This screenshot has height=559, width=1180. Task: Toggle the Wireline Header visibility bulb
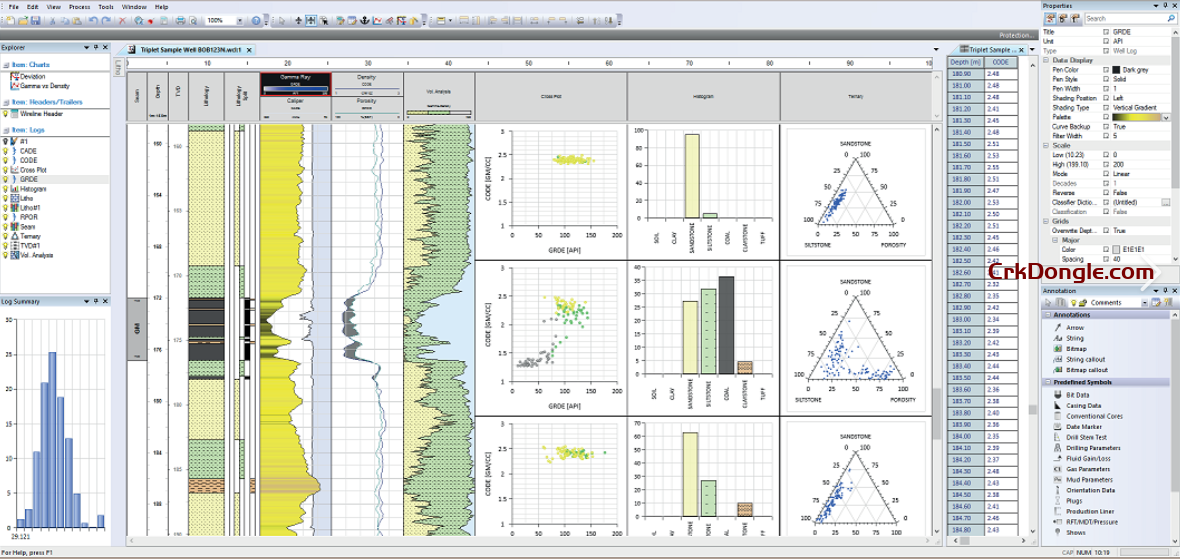coord(6,114)
